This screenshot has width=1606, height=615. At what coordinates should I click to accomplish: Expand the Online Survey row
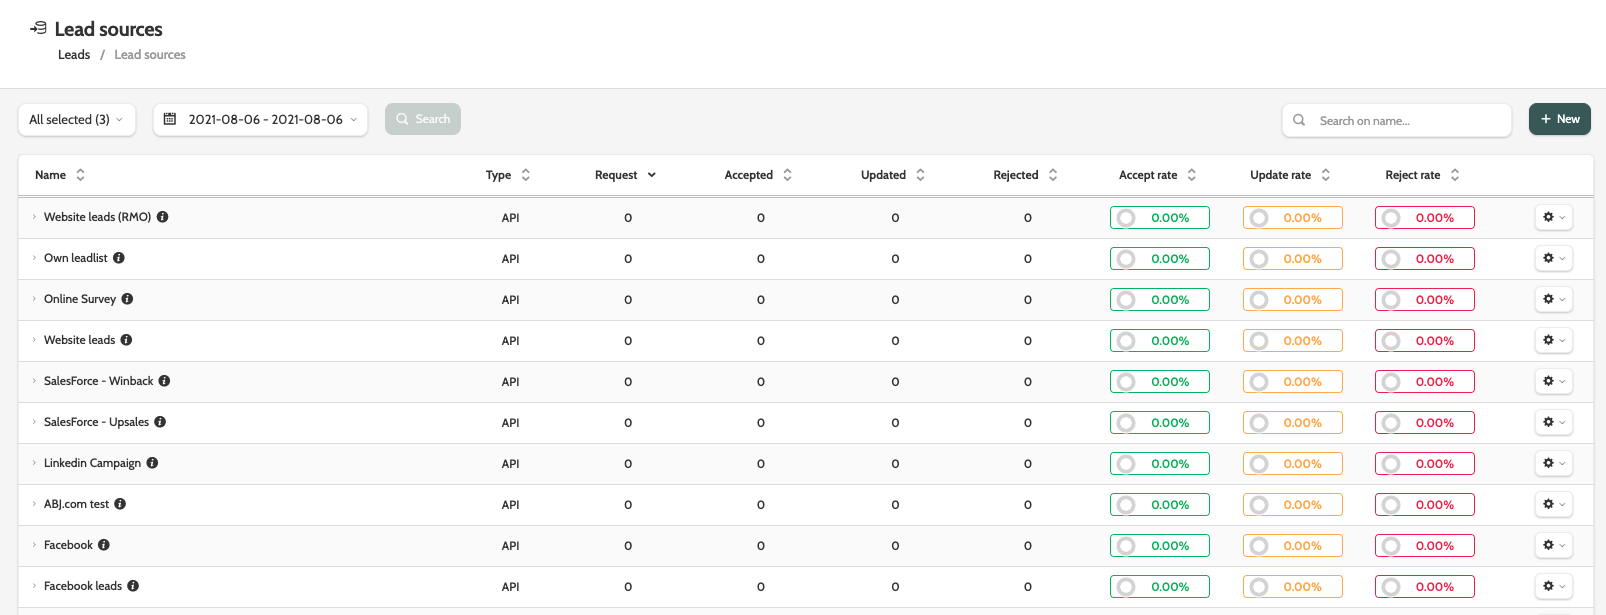tap(34, 299)
